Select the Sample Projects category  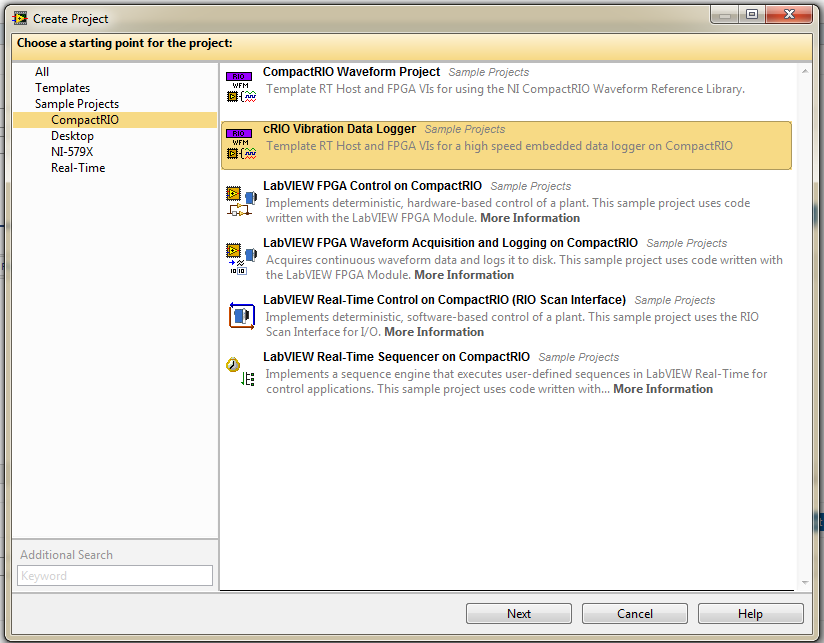77,104
